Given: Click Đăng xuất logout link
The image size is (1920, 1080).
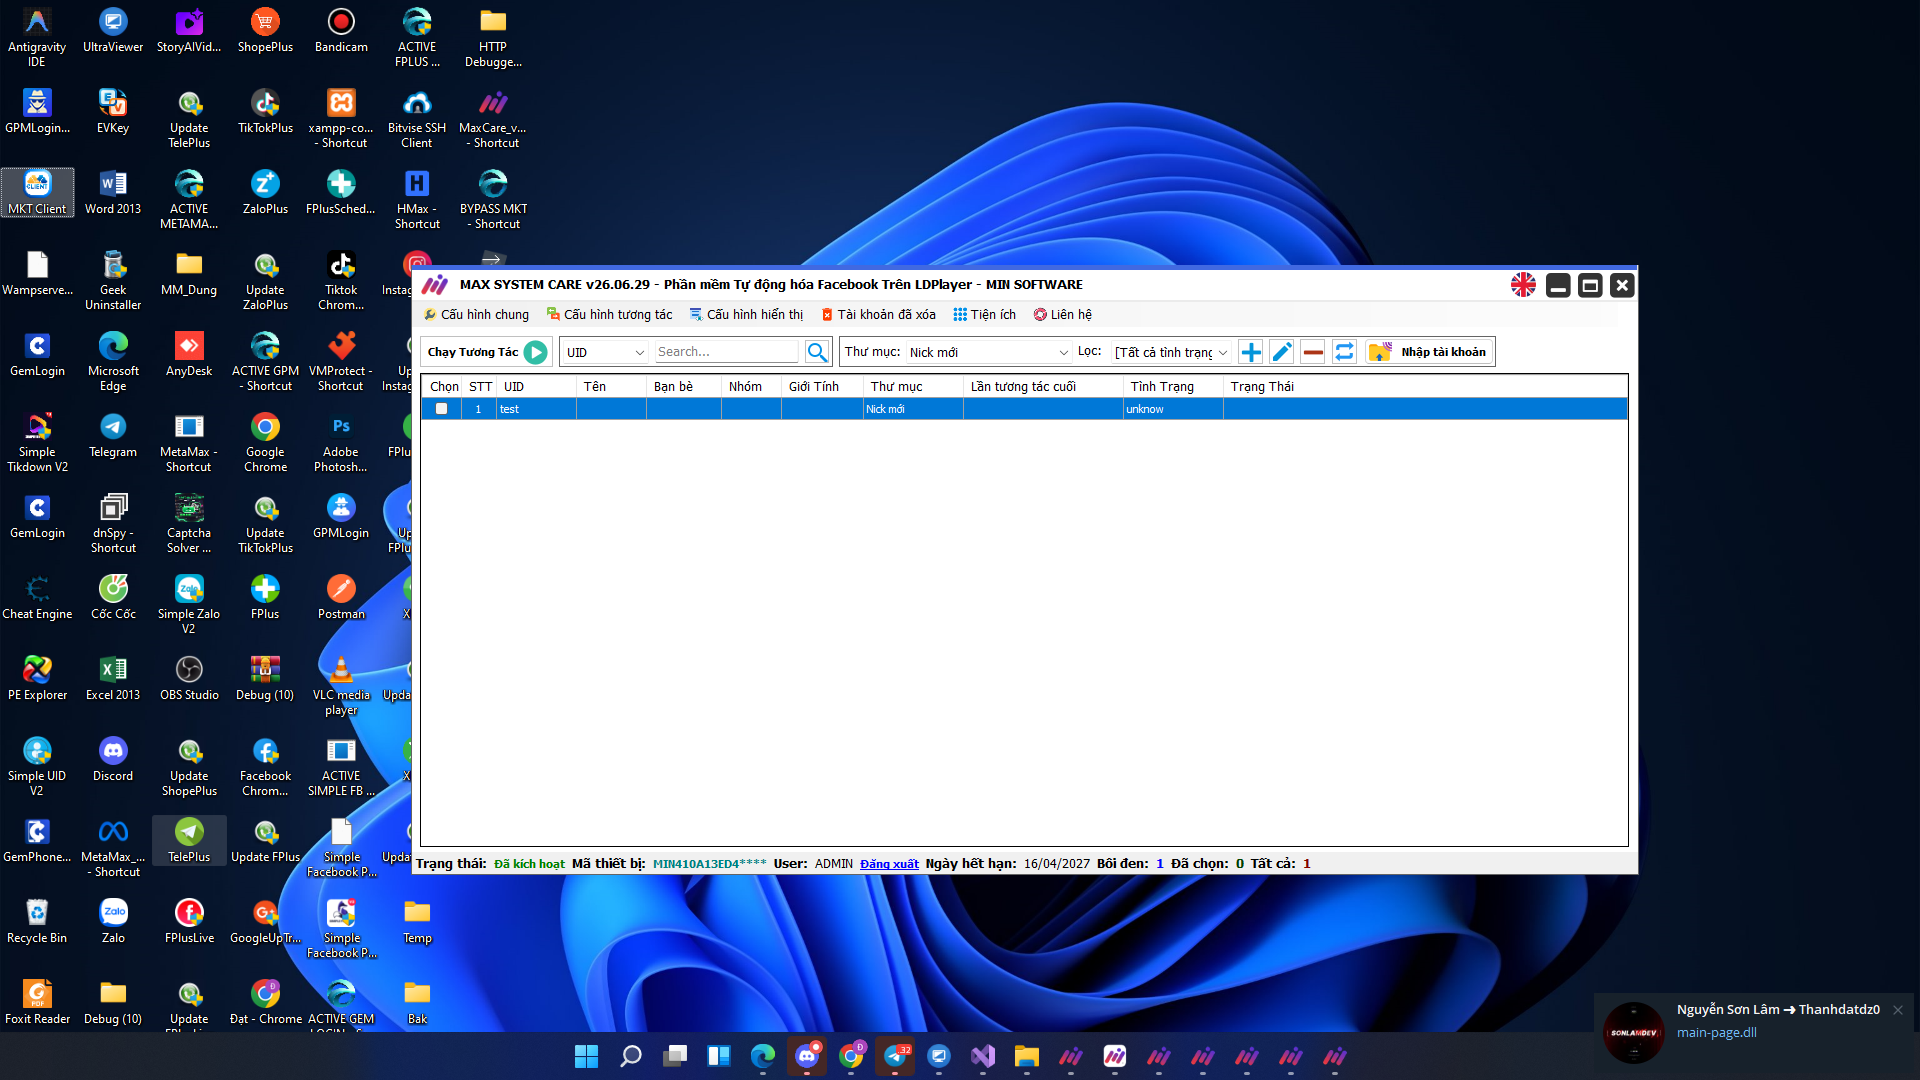Looking at the screenshot, I should point(889,864).
